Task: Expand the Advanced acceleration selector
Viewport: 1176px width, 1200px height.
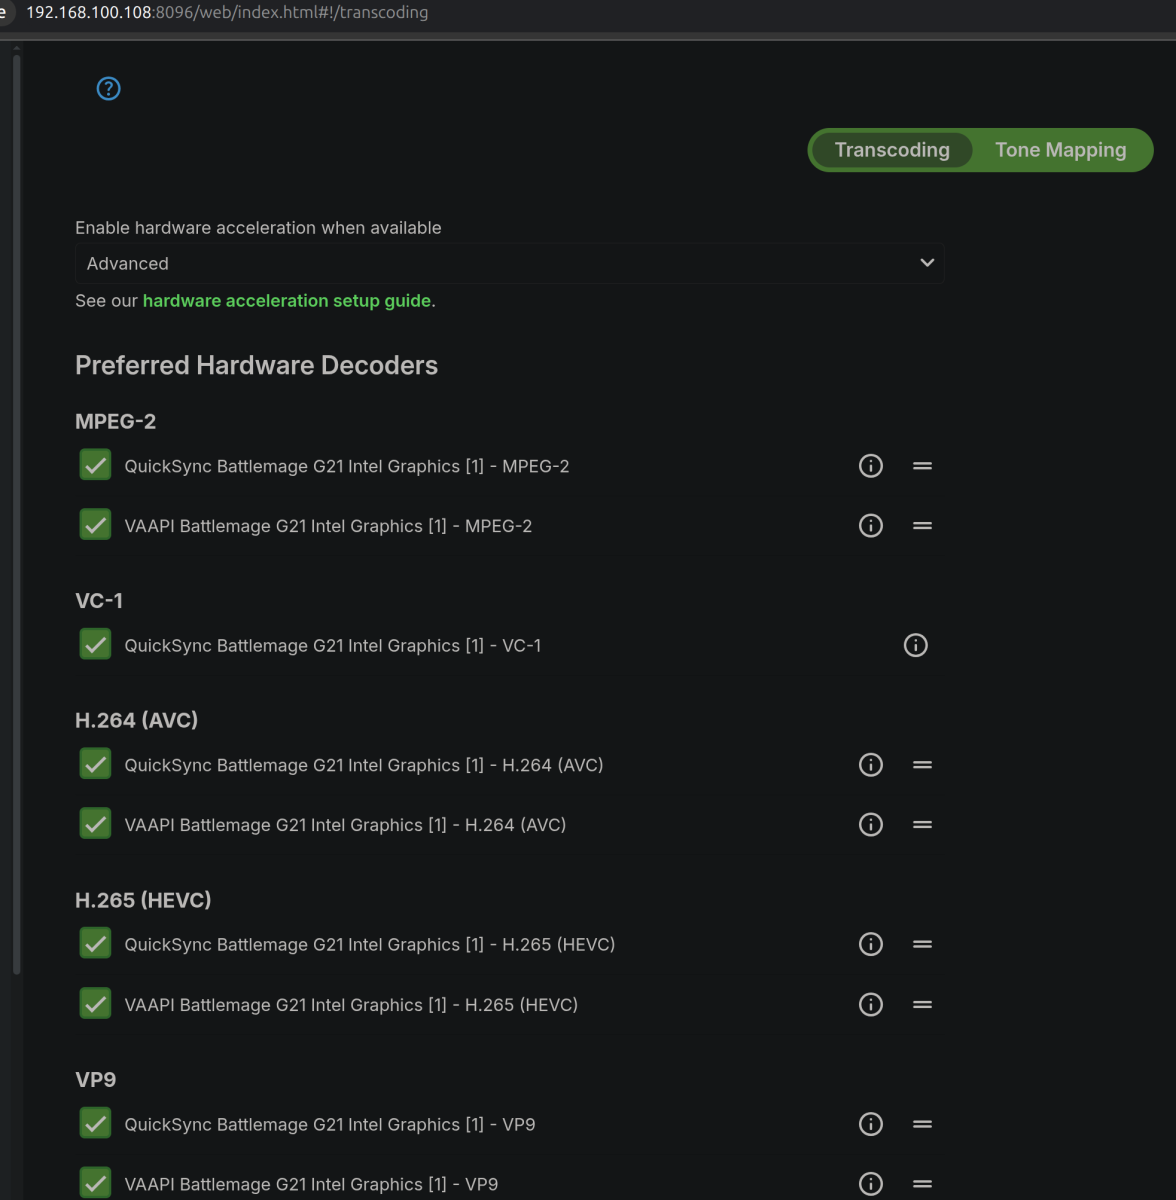Action: click(509, 263)
